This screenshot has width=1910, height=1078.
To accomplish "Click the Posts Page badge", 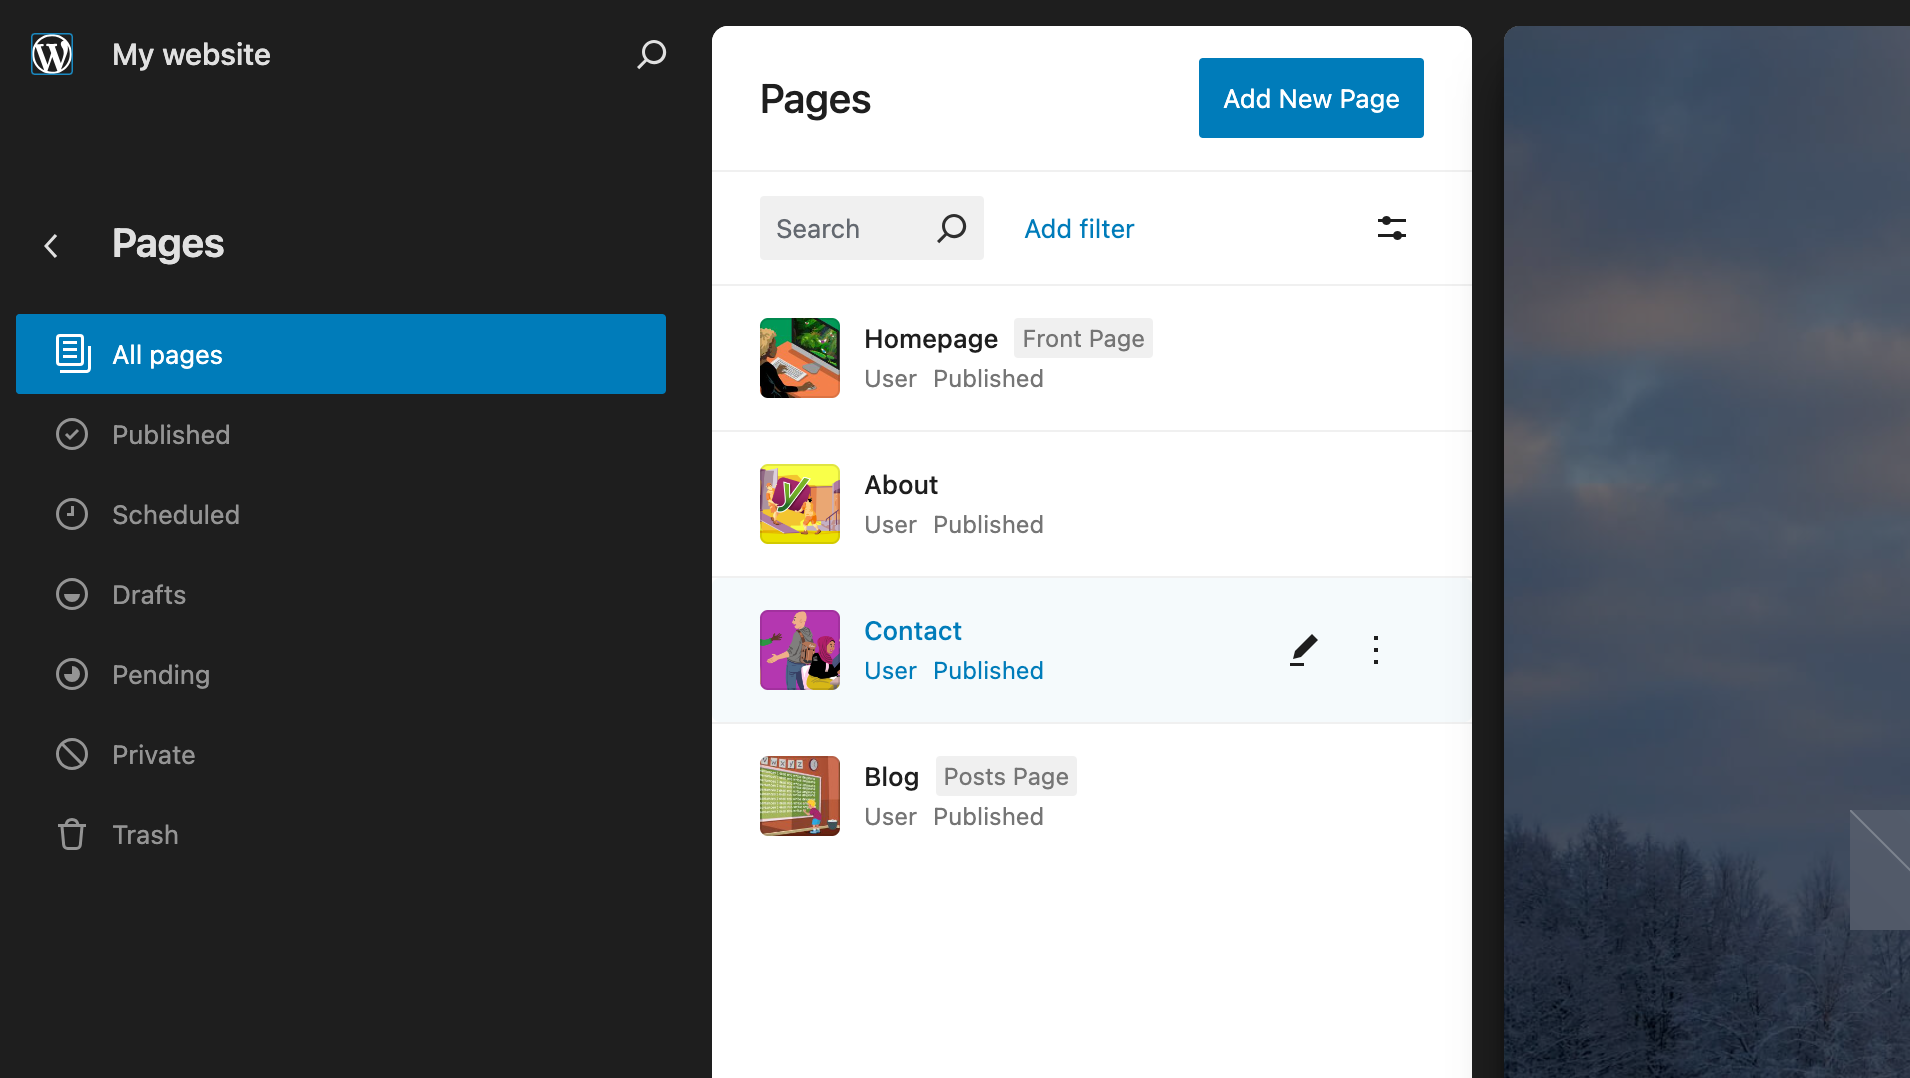I will [1006, 776].
